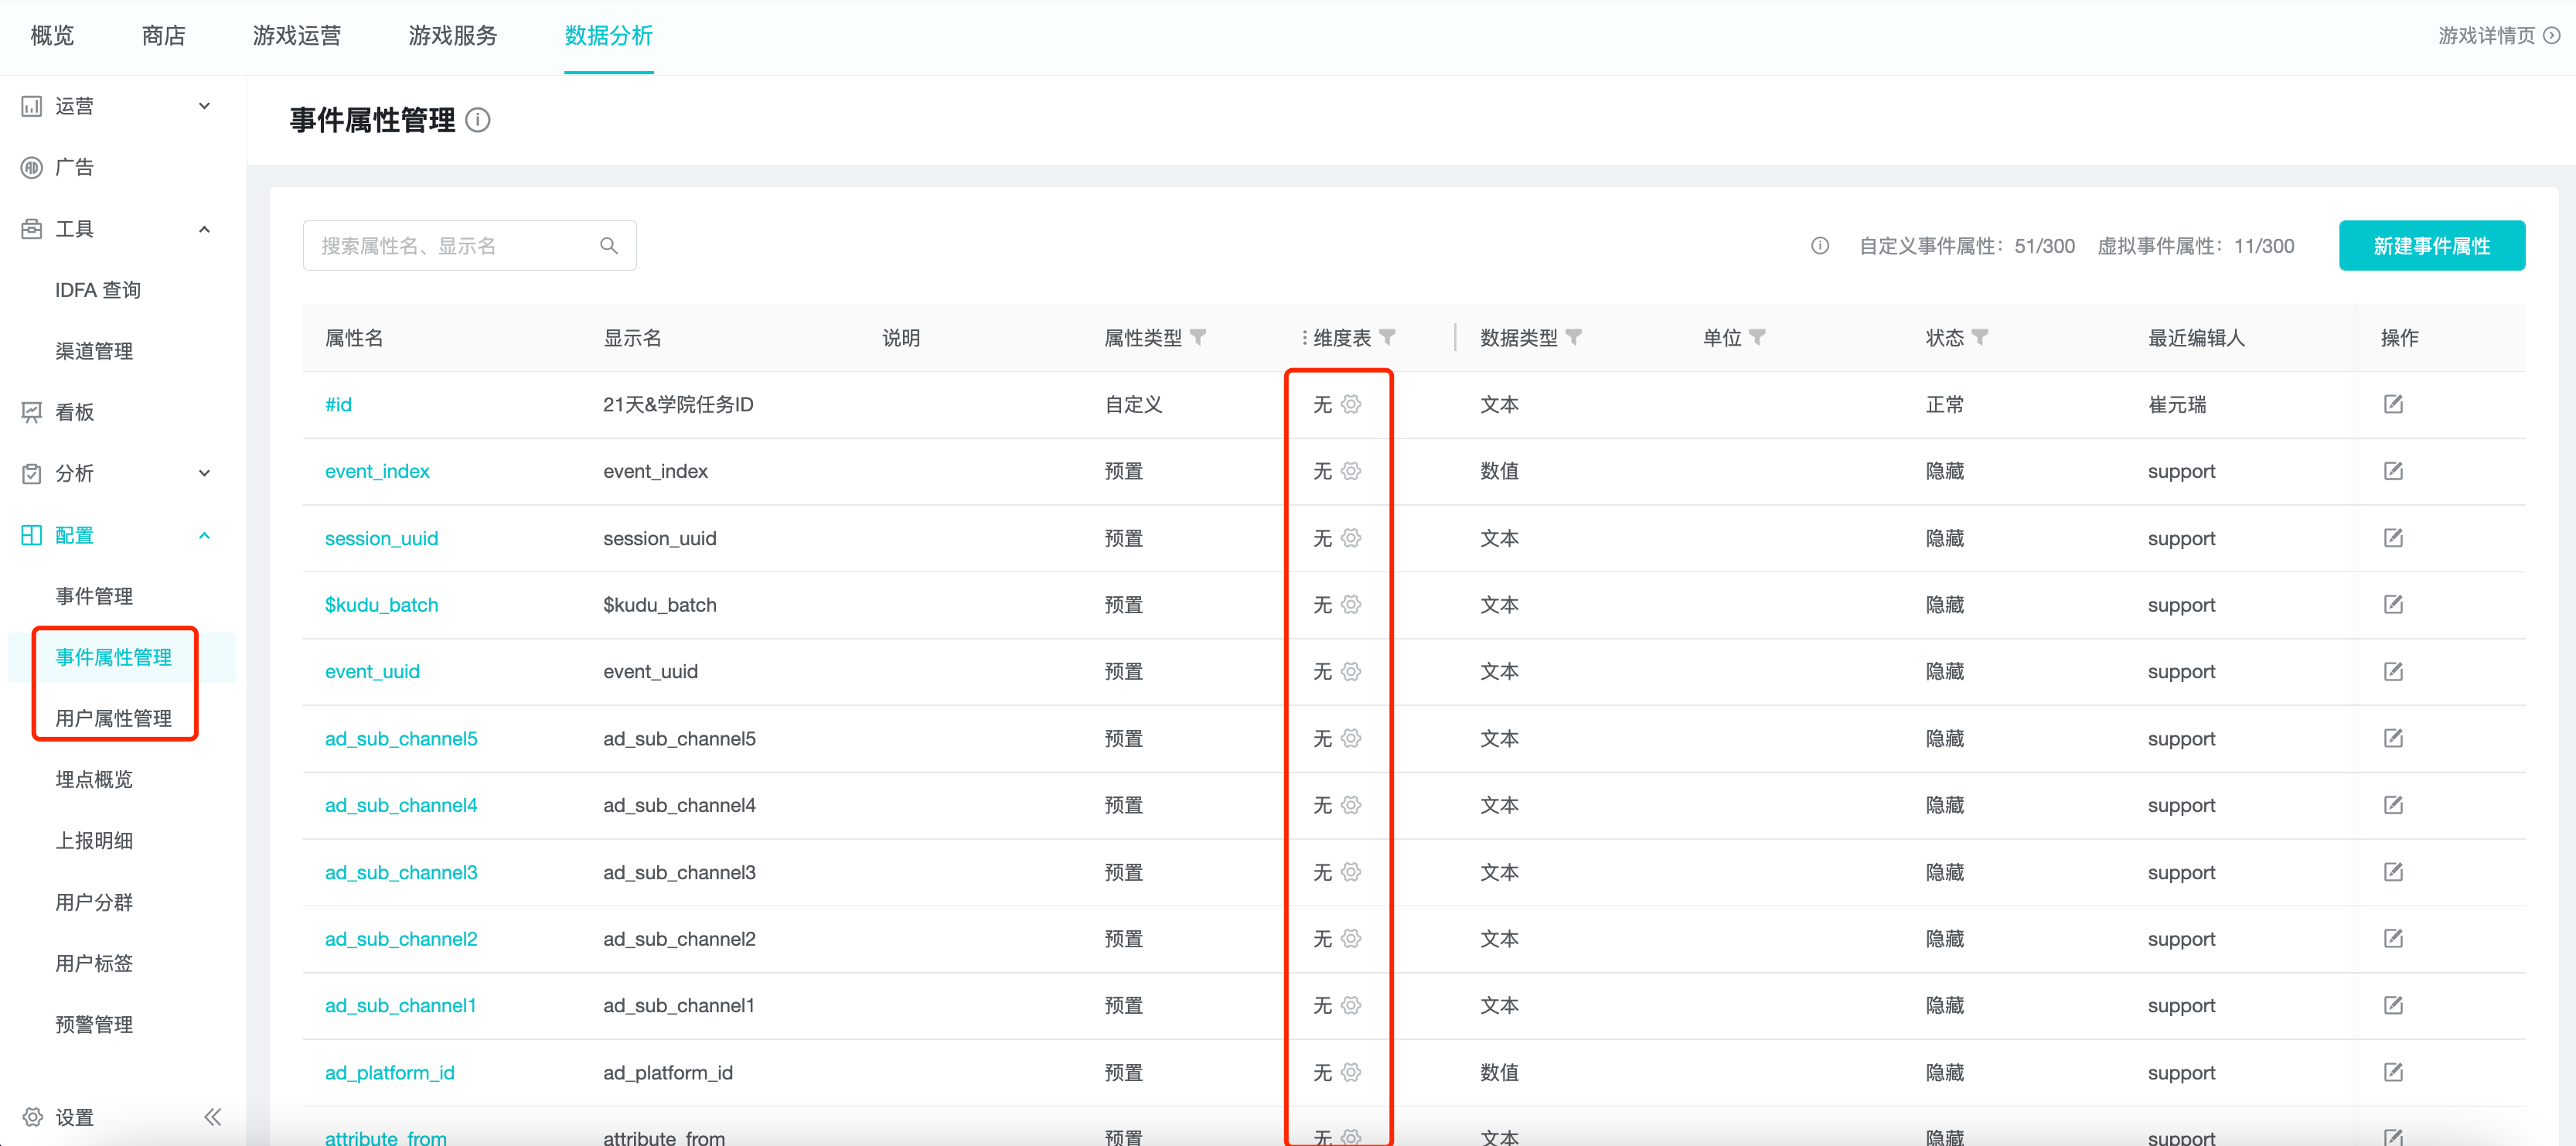The image size is (2576, 1146).
Task: Open gear icon for ad_sub_channel3 dimension table
Action: (1351, 872)
